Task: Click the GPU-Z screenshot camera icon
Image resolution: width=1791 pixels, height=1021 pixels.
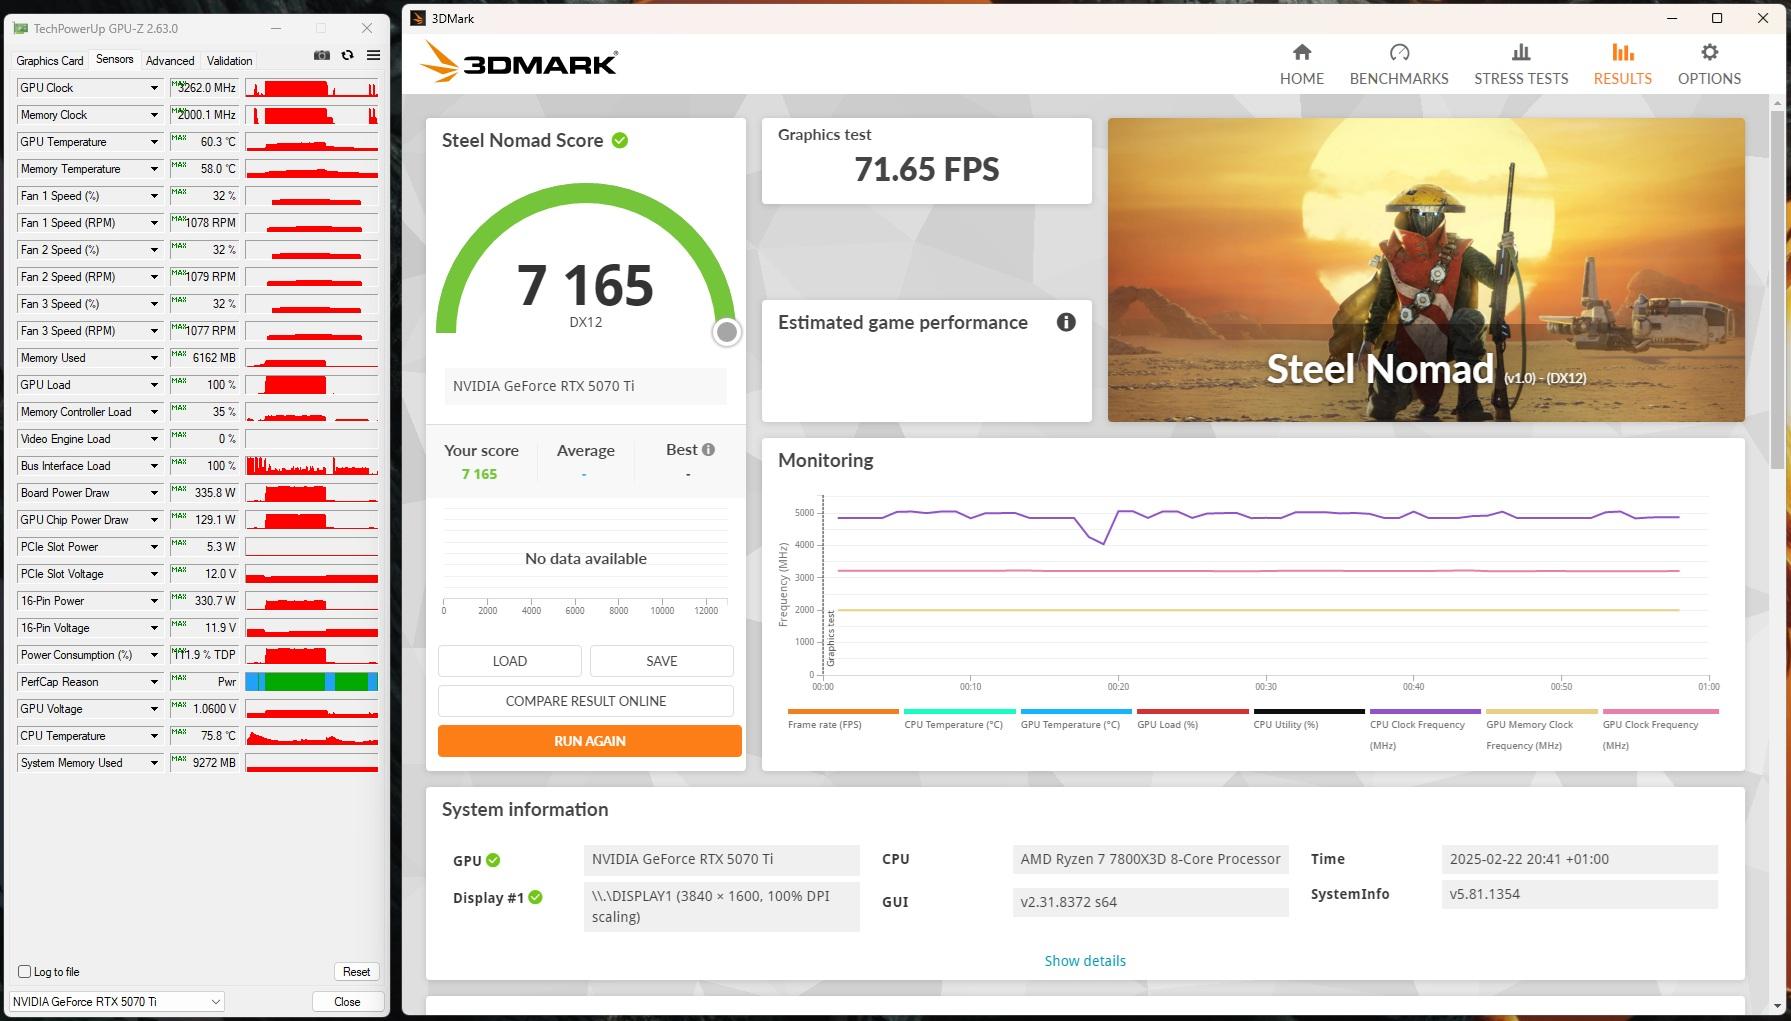Action: point(322,56)
